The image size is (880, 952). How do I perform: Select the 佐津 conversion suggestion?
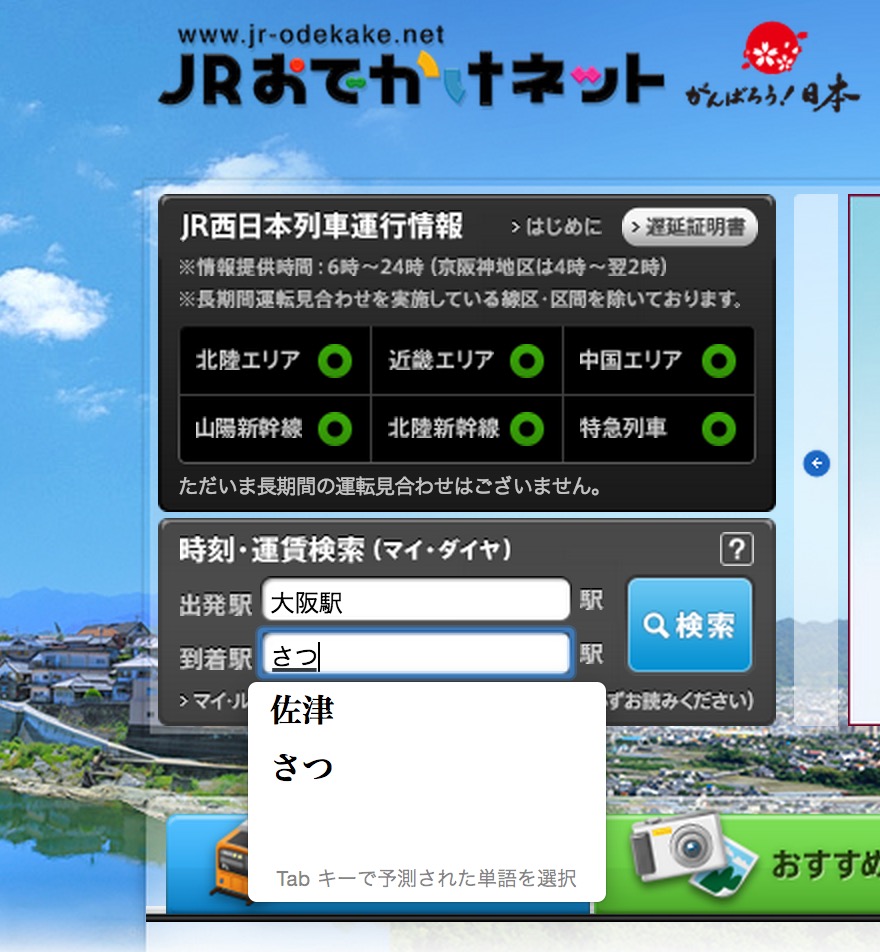click(426, 710)
